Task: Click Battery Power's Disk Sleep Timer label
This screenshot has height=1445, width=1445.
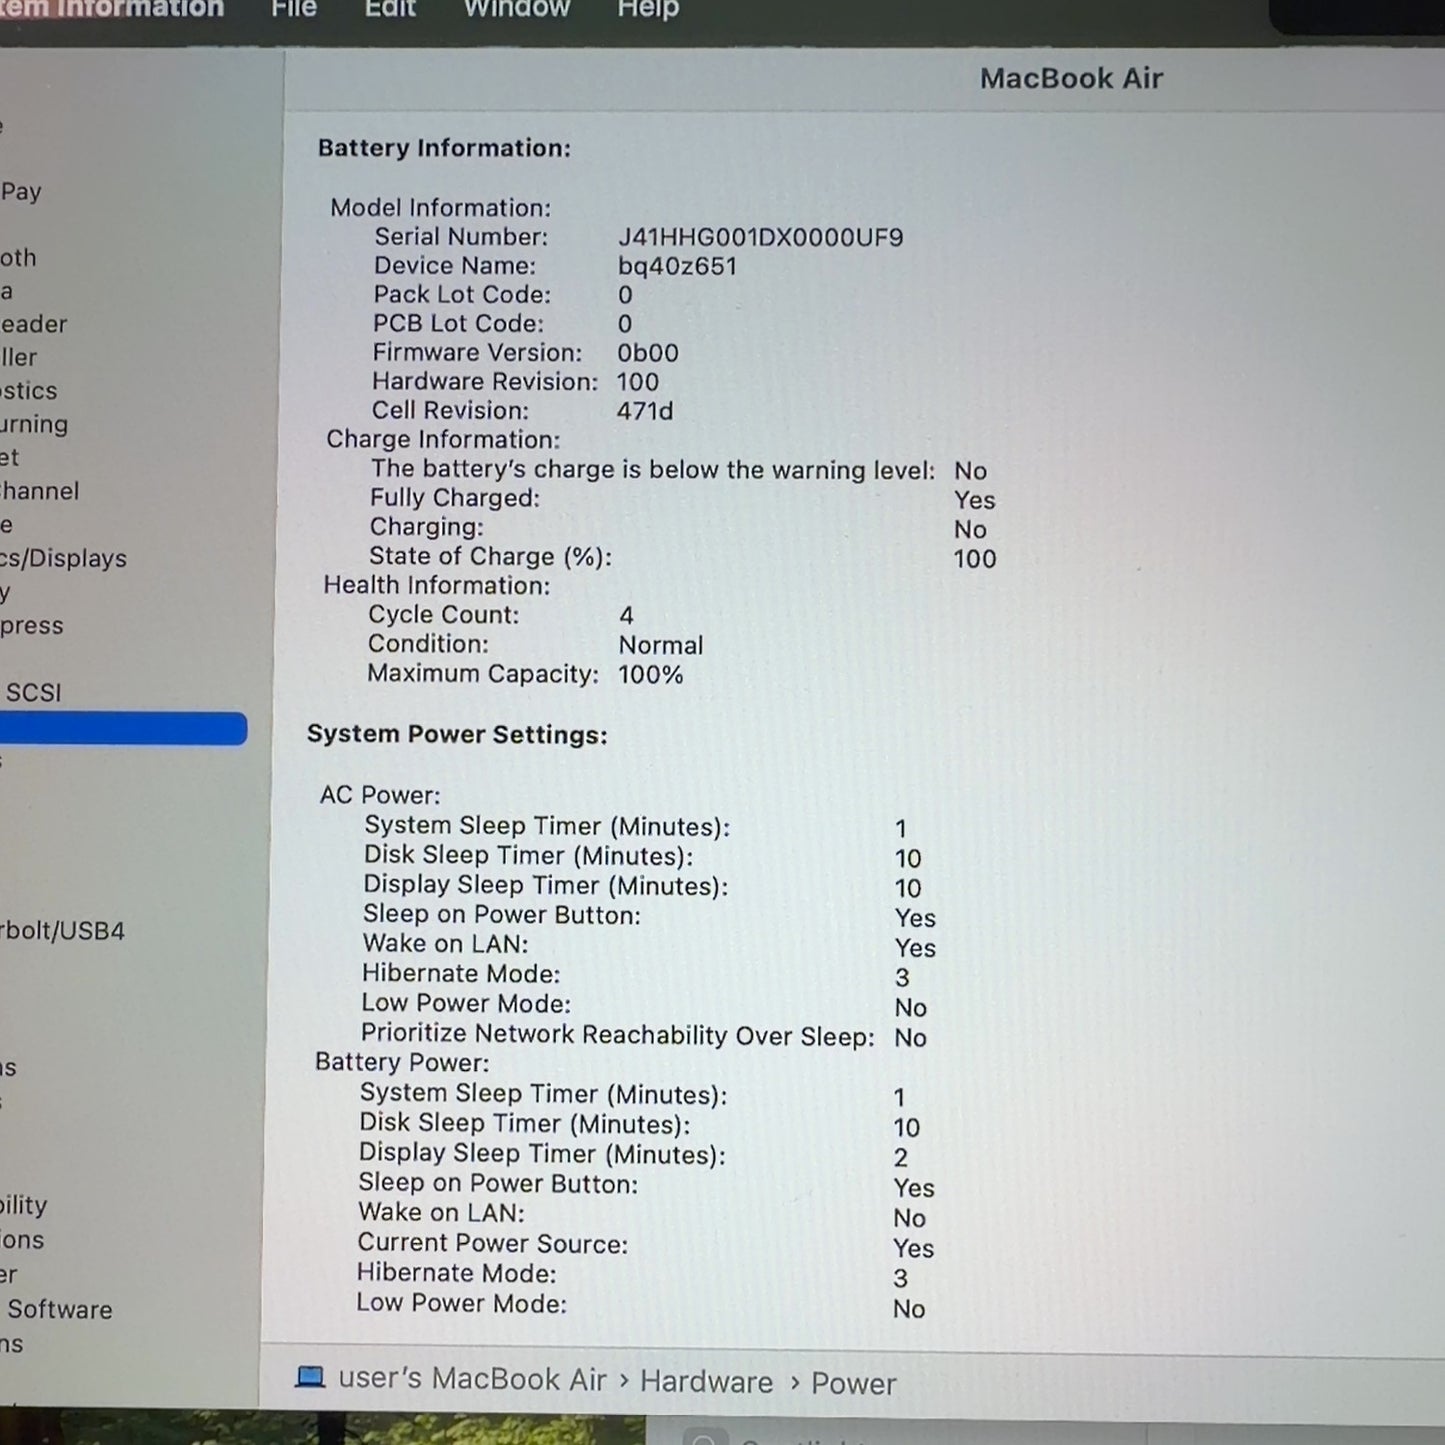Action: [525, 1124]
